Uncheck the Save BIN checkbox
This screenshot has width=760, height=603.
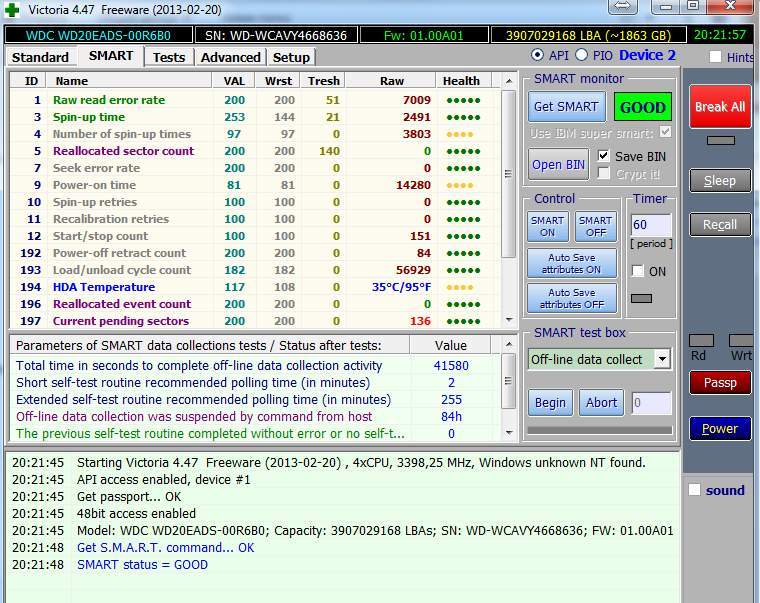coord(603,156)
